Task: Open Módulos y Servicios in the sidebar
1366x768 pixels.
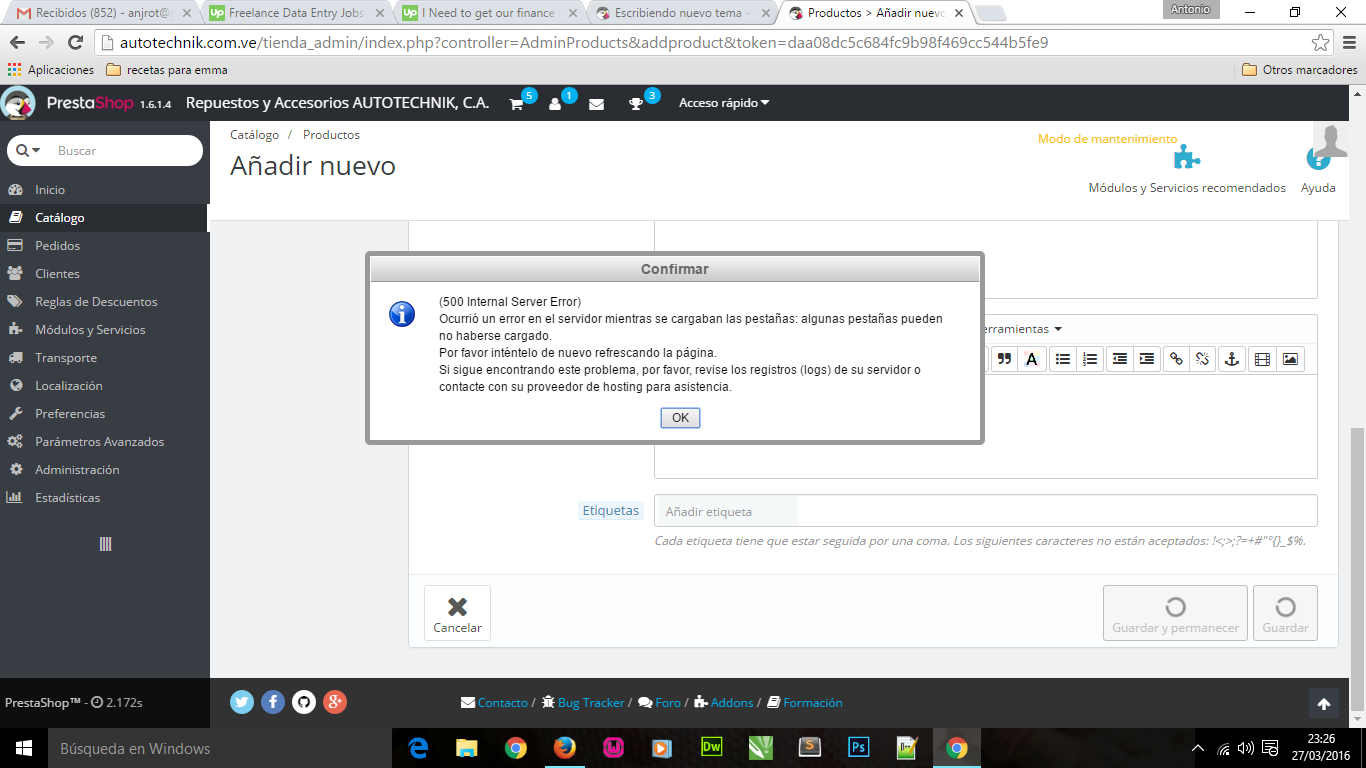Action: [x=105, y=329]
